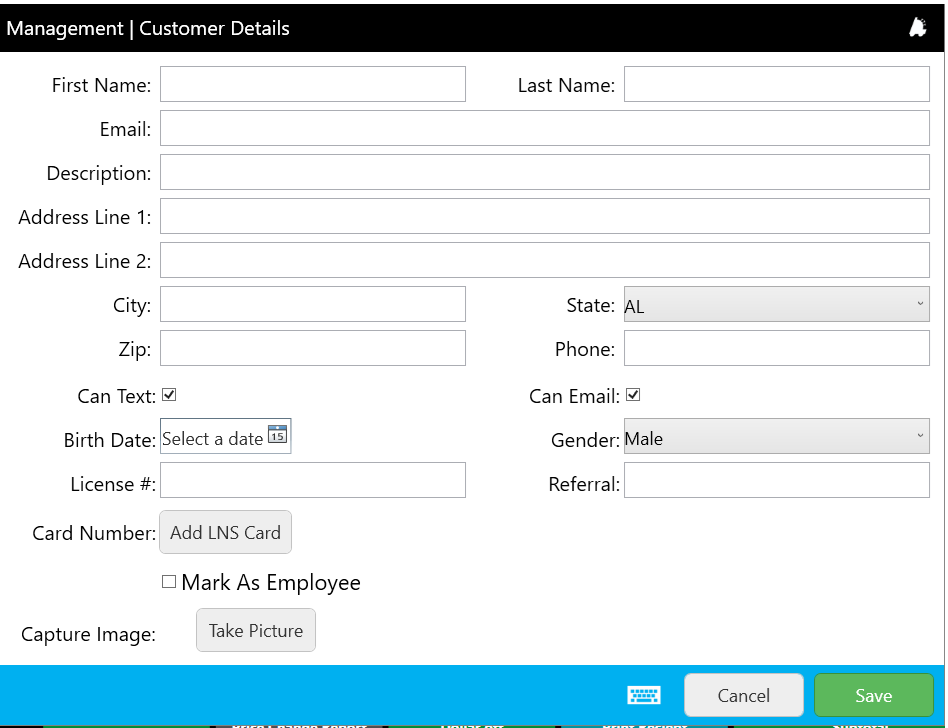Click the Description input box
The width and height of the screenshot is (948, 728).
click(x=544, y=172)
